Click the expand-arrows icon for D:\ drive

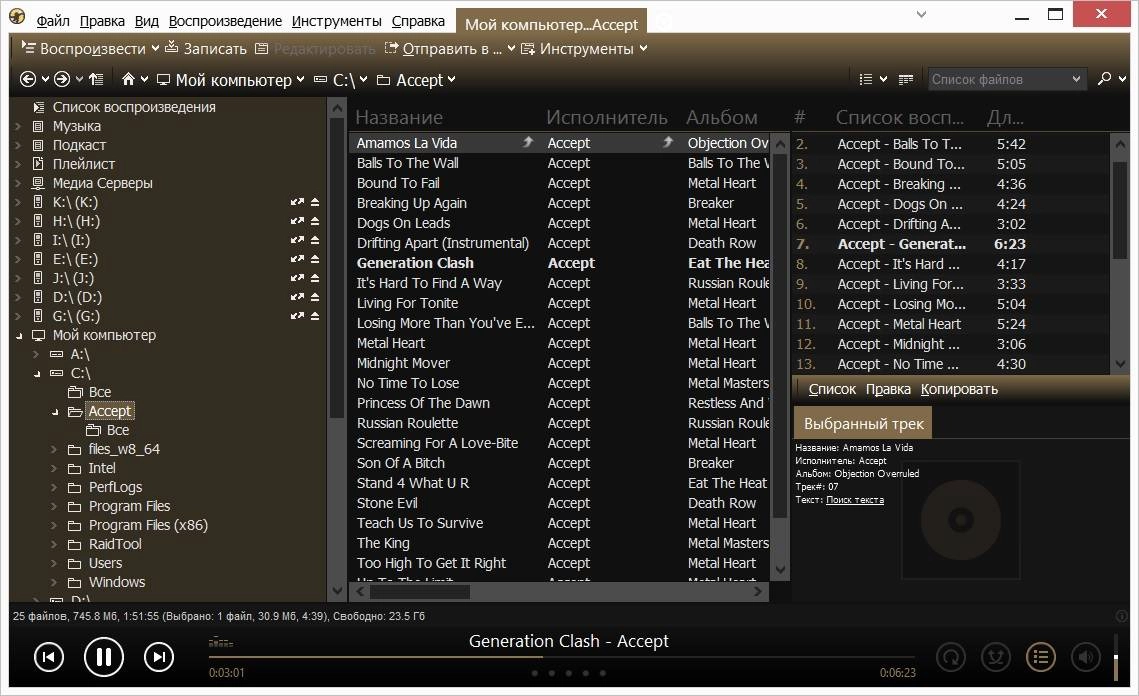point(297,296)
